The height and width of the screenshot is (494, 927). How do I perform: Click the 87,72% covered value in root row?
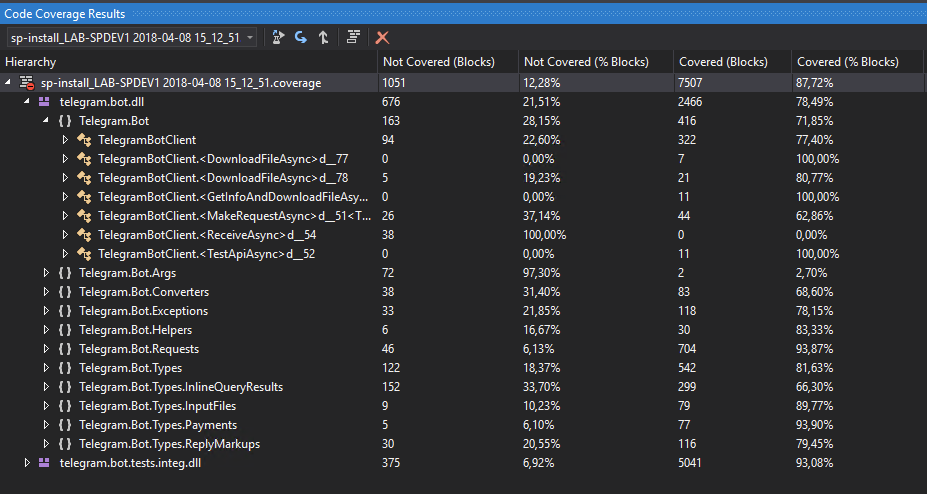point(815,83)
